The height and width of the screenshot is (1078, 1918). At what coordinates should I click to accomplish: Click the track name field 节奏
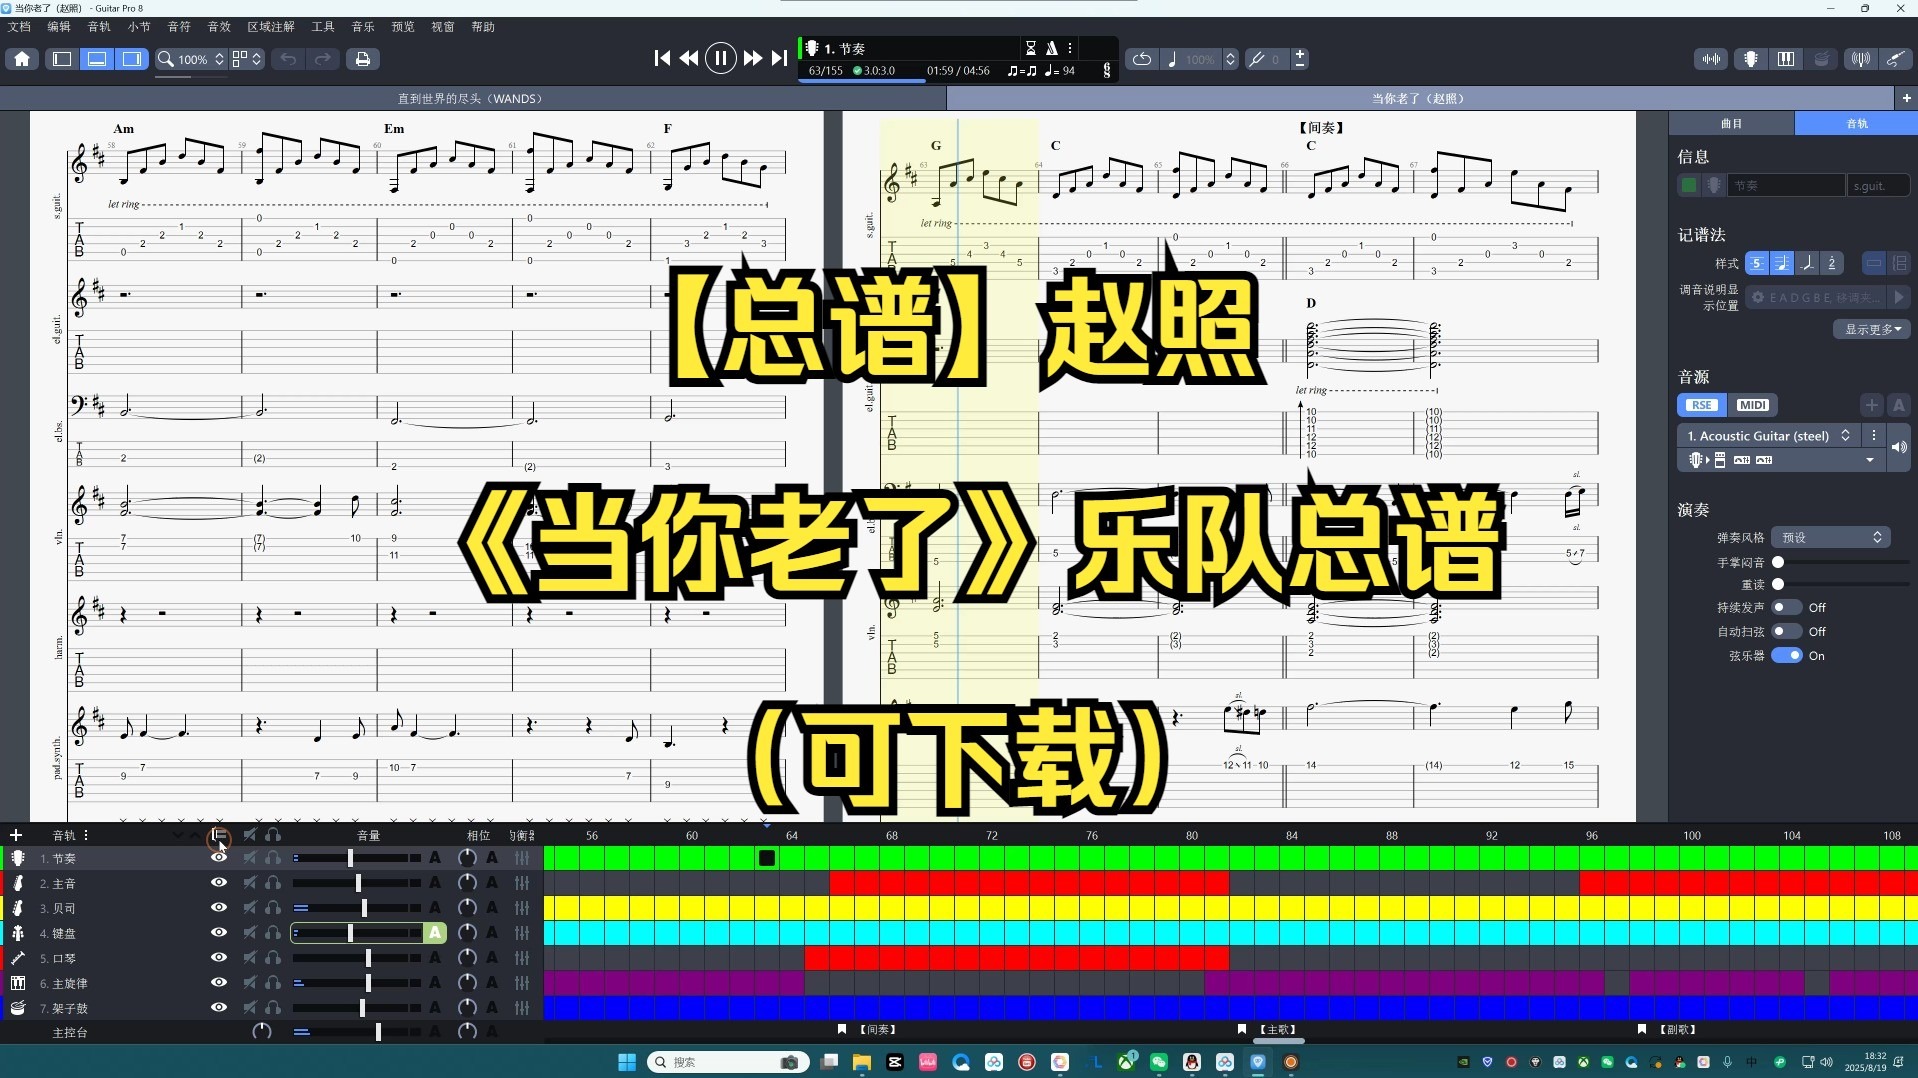click(1786, 185)
